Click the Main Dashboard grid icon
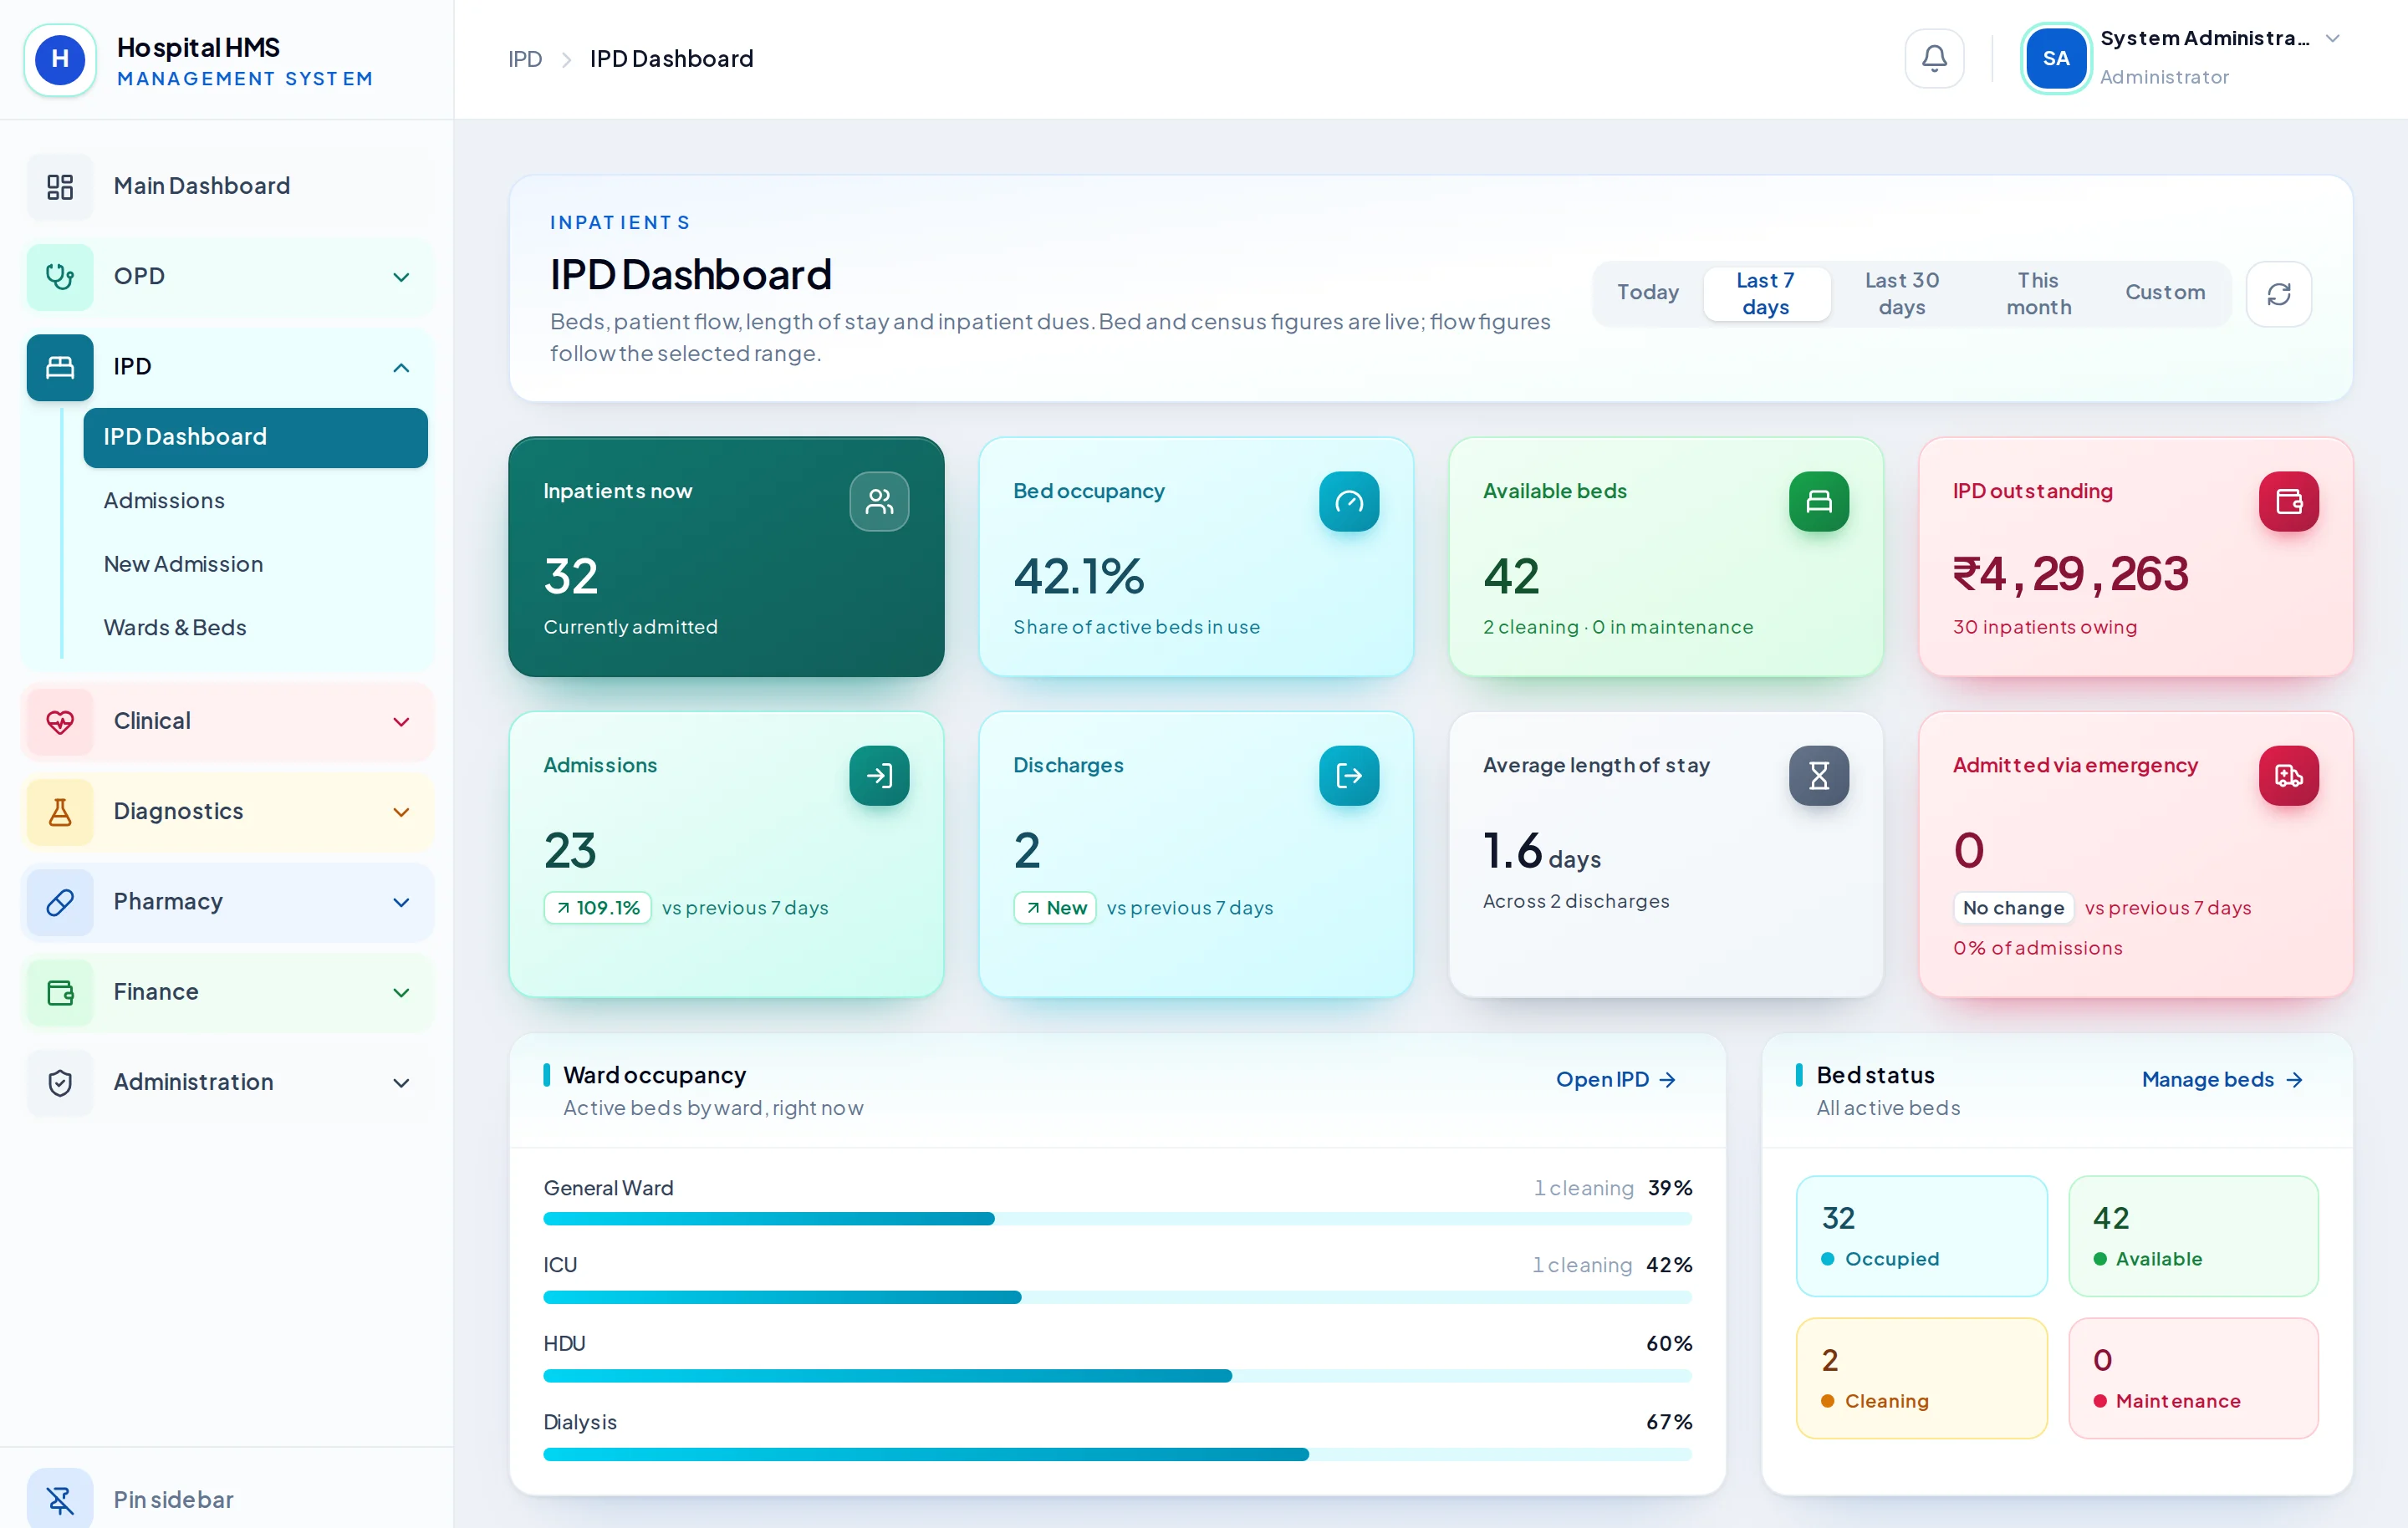 pyautogui.click(x=60, y=186)
